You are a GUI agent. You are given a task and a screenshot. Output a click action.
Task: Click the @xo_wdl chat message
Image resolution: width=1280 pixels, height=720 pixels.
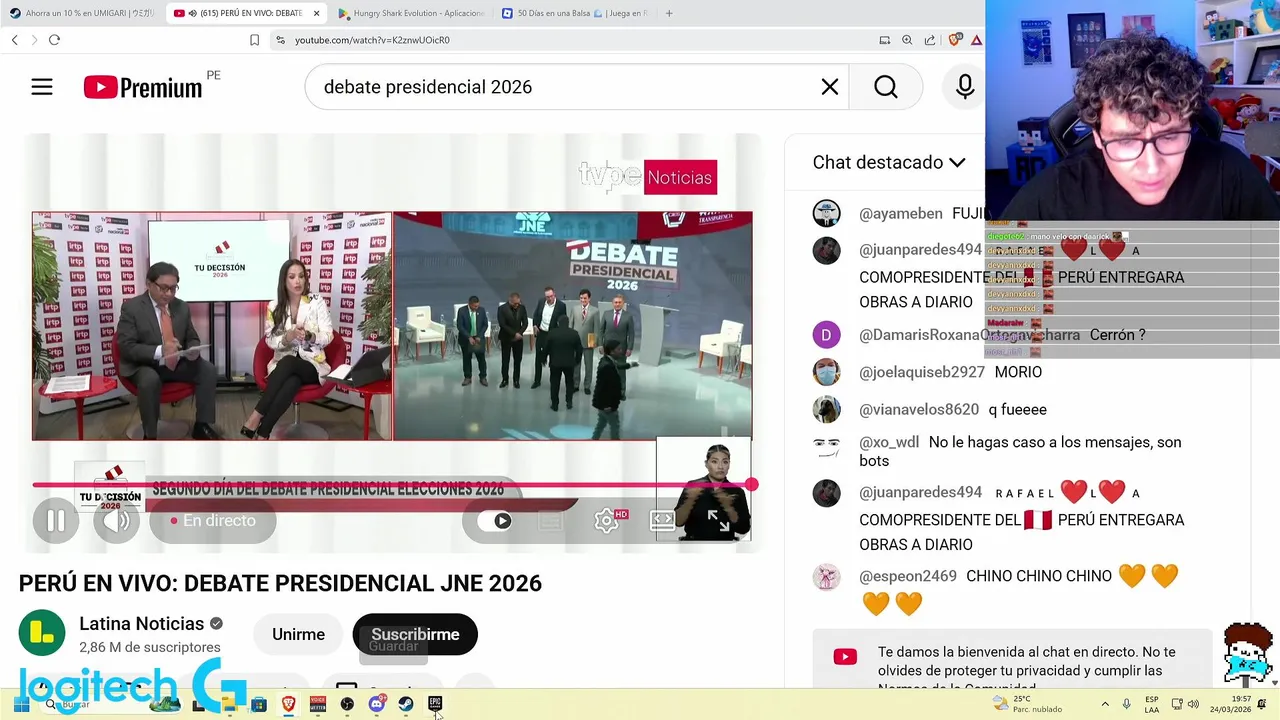pos(1020,451)
